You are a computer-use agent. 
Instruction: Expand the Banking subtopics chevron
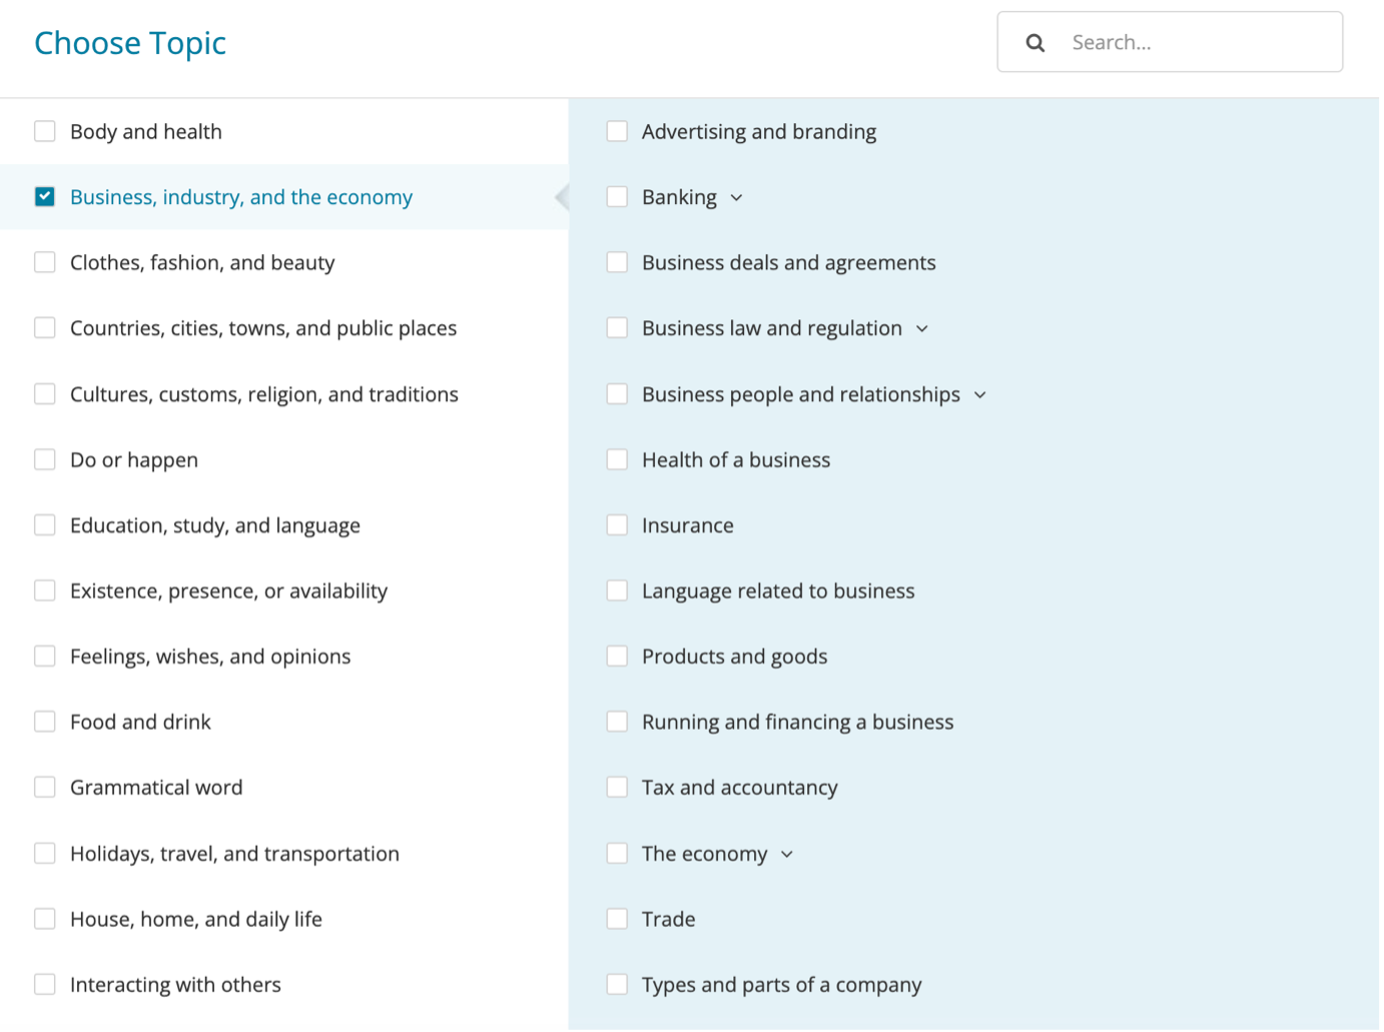(x=737, y=198)
